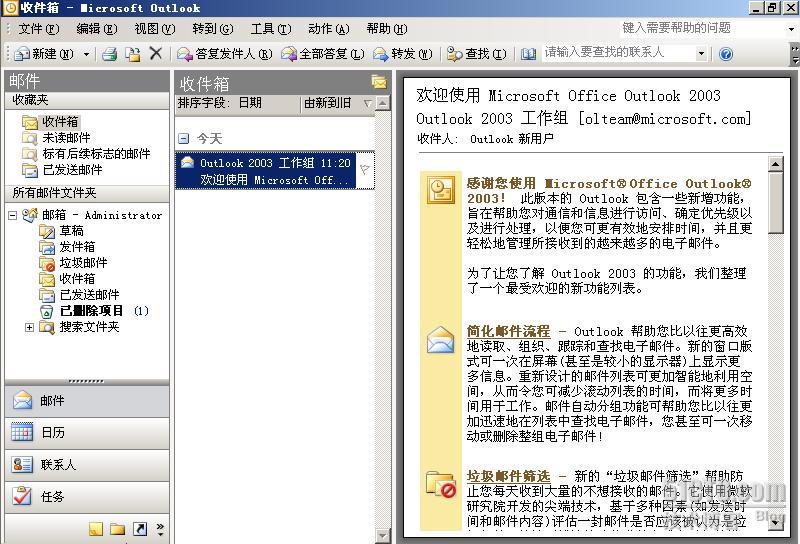The height and width of the screenshot is (544, 800).
Task: Click reading pane scrollbar up arrow
Action: click(x=776, y=164)
